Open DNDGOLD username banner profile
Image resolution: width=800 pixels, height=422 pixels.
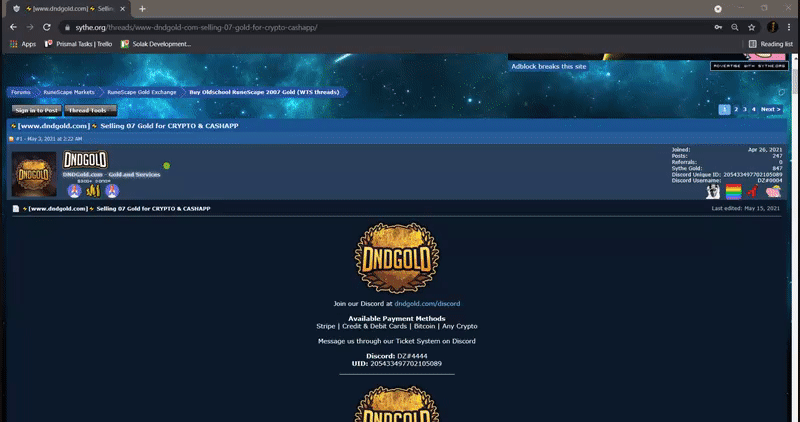click(x=85, y=160)
